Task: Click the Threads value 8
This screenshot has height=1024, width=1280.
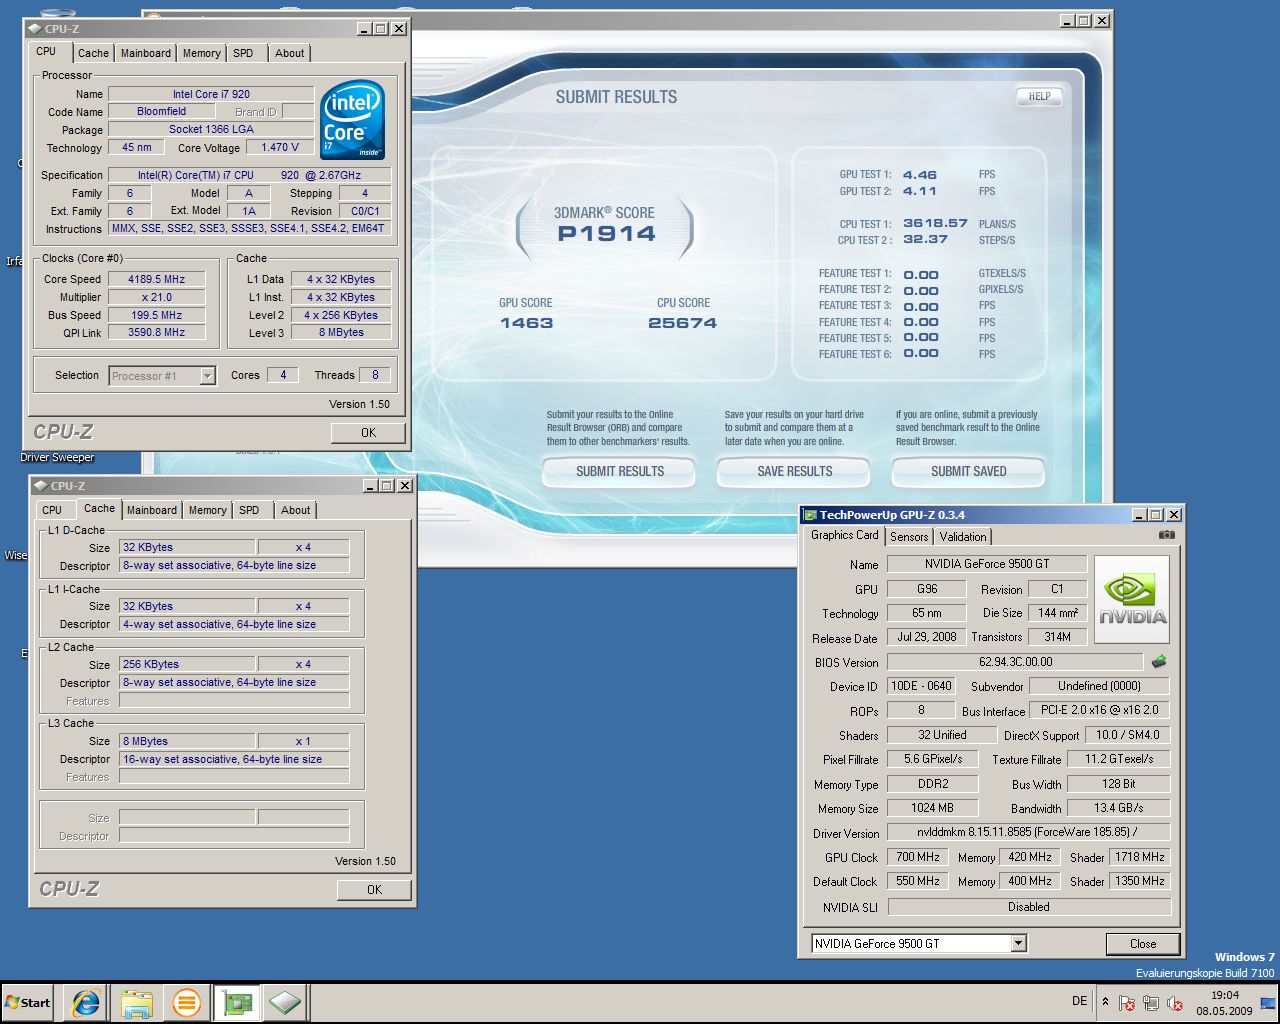Action: [375, 376]
